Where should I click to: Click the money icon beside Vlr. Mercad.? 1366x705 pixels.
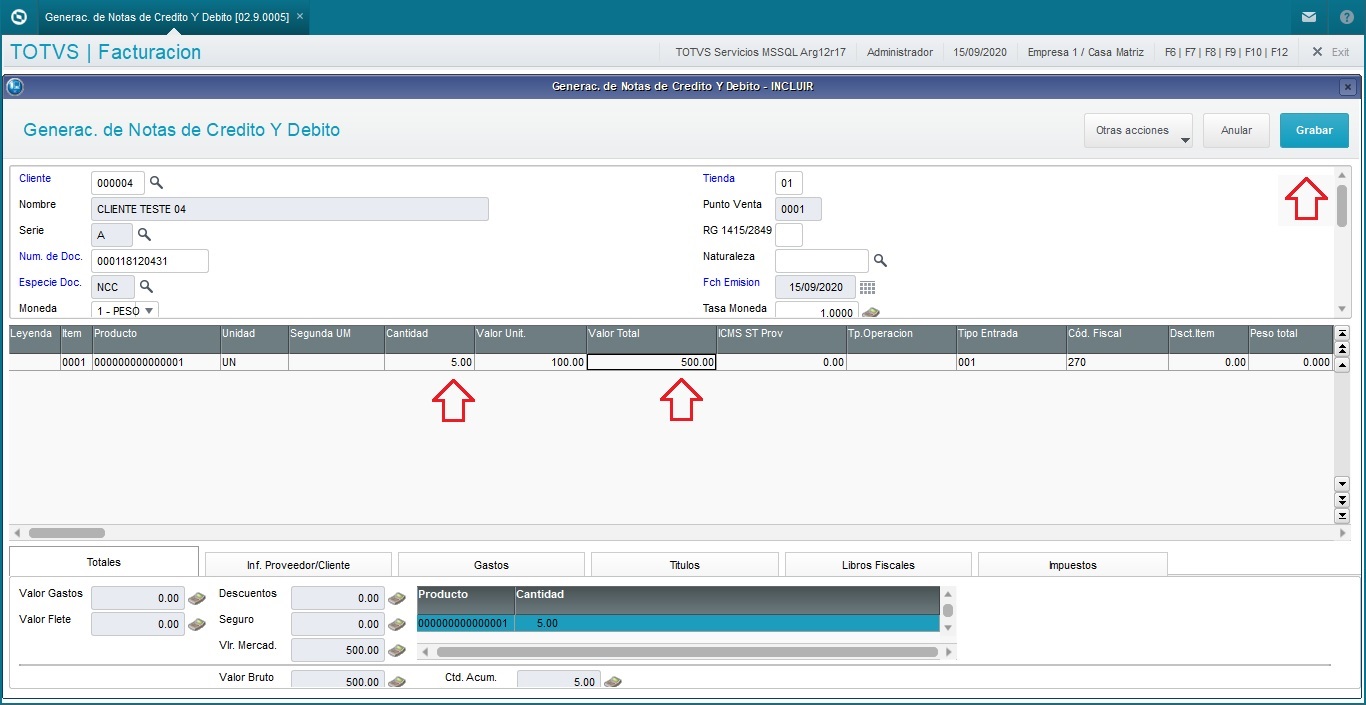(397, 650)
